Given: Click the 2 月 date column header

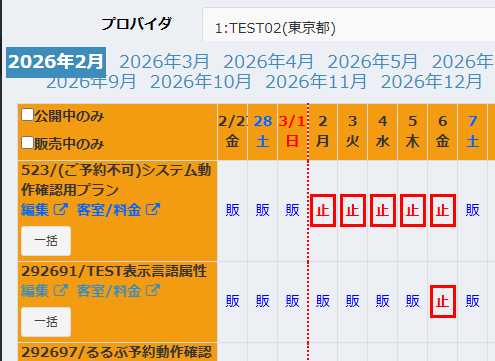Looking at the screenshot, I should pyautogui.click(x=323, y=132).
